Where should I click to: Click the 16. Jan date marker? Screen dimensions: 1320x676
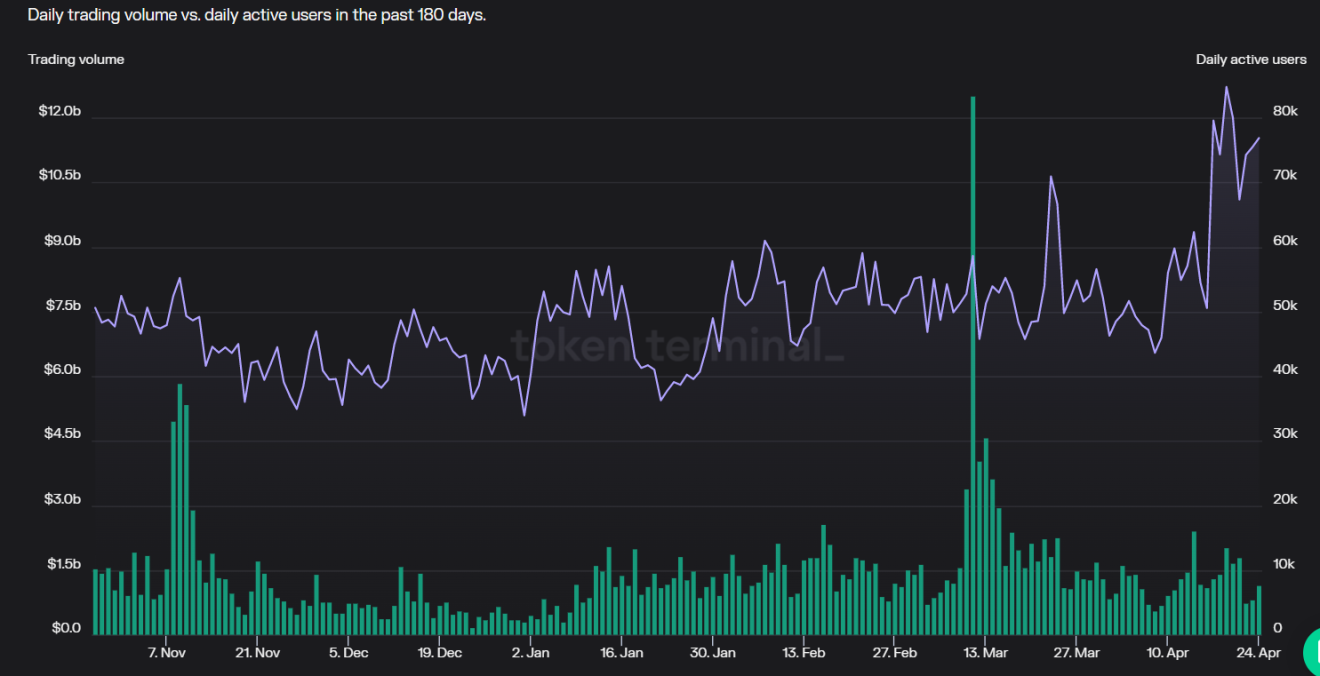click(x=621, y=653)
